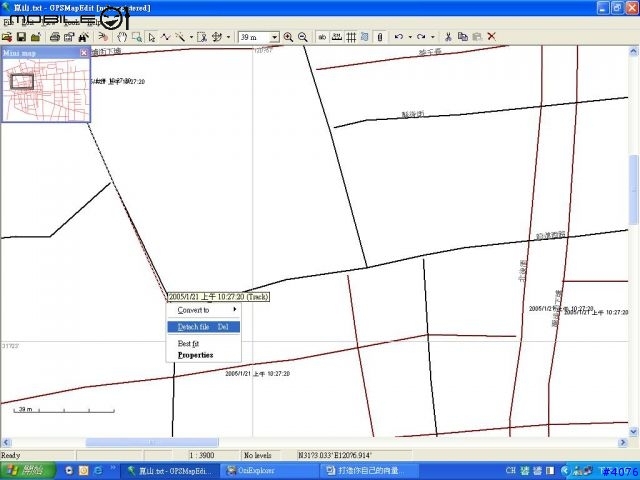Viewport: 640px width, 480px height.
Task: Expand the undo history dropdown arrow
Action: click(x=410, y=37)
